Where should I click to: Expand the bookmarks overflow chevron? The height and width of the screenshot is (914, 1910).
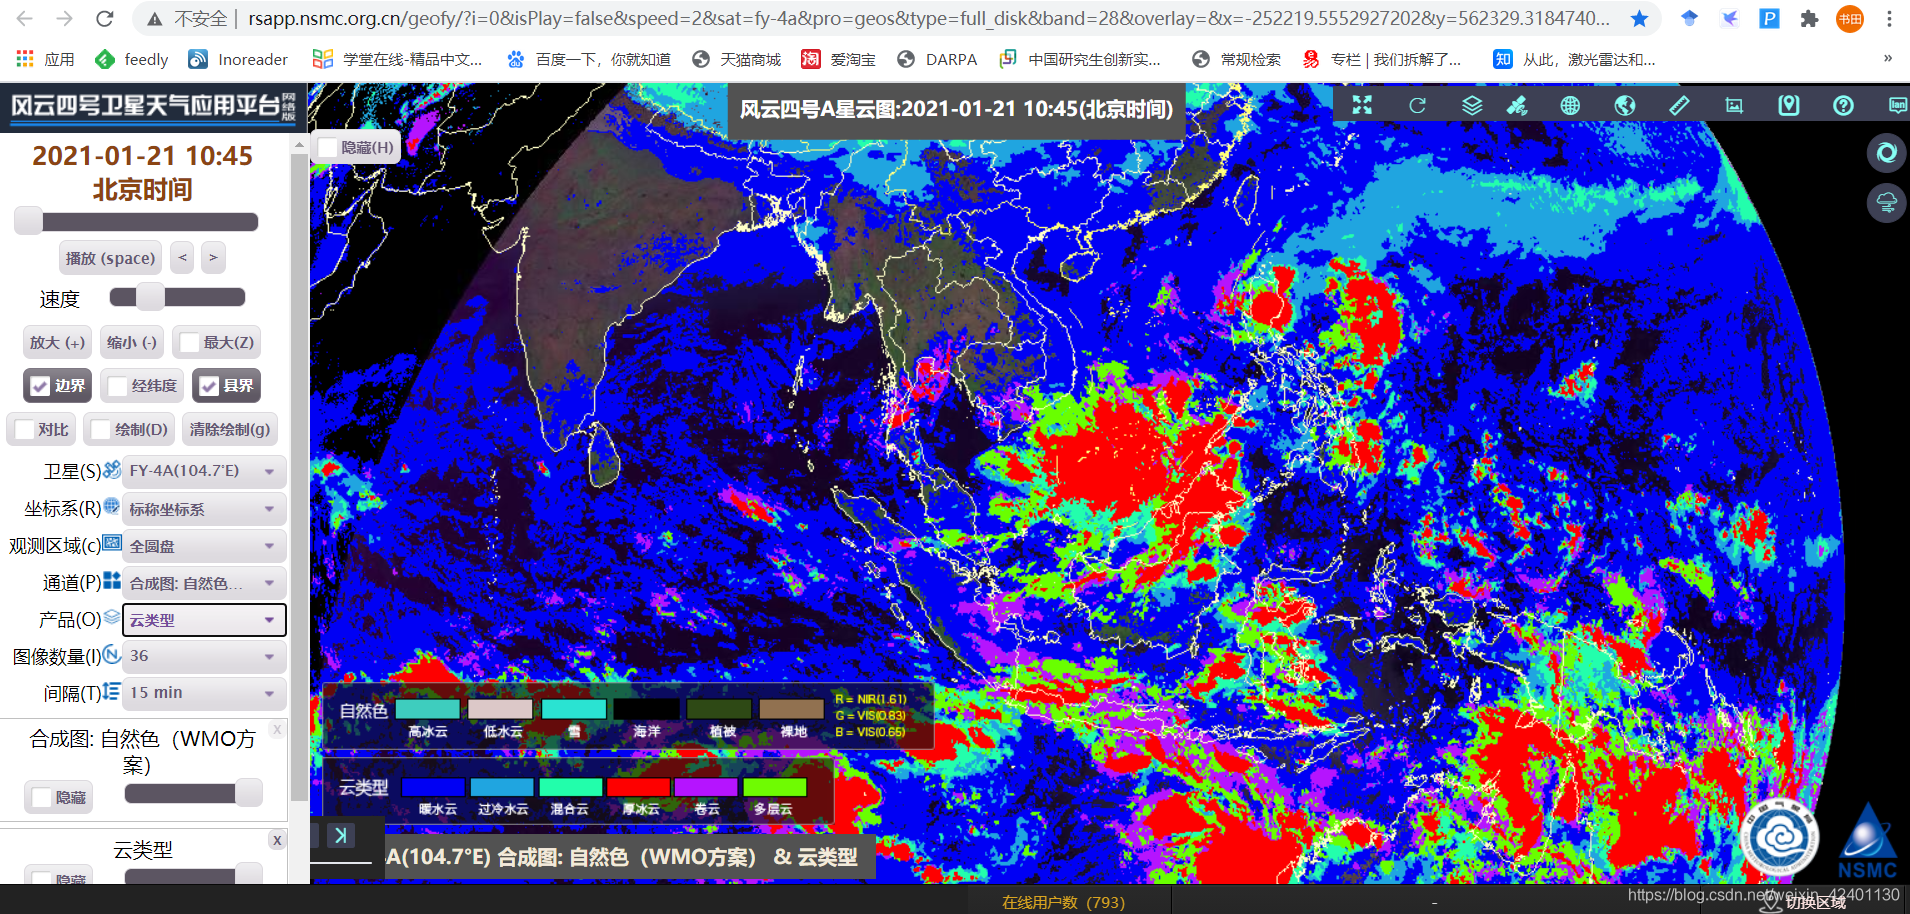(x=1888, y=59)
